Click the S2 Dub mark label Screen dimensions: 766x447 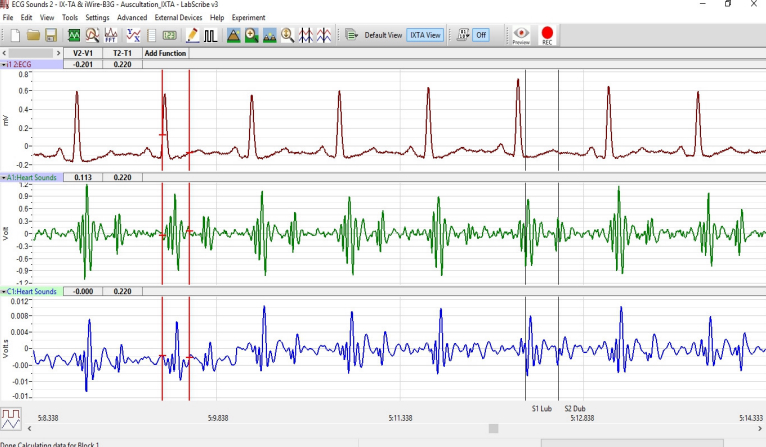tap(574, 408)
